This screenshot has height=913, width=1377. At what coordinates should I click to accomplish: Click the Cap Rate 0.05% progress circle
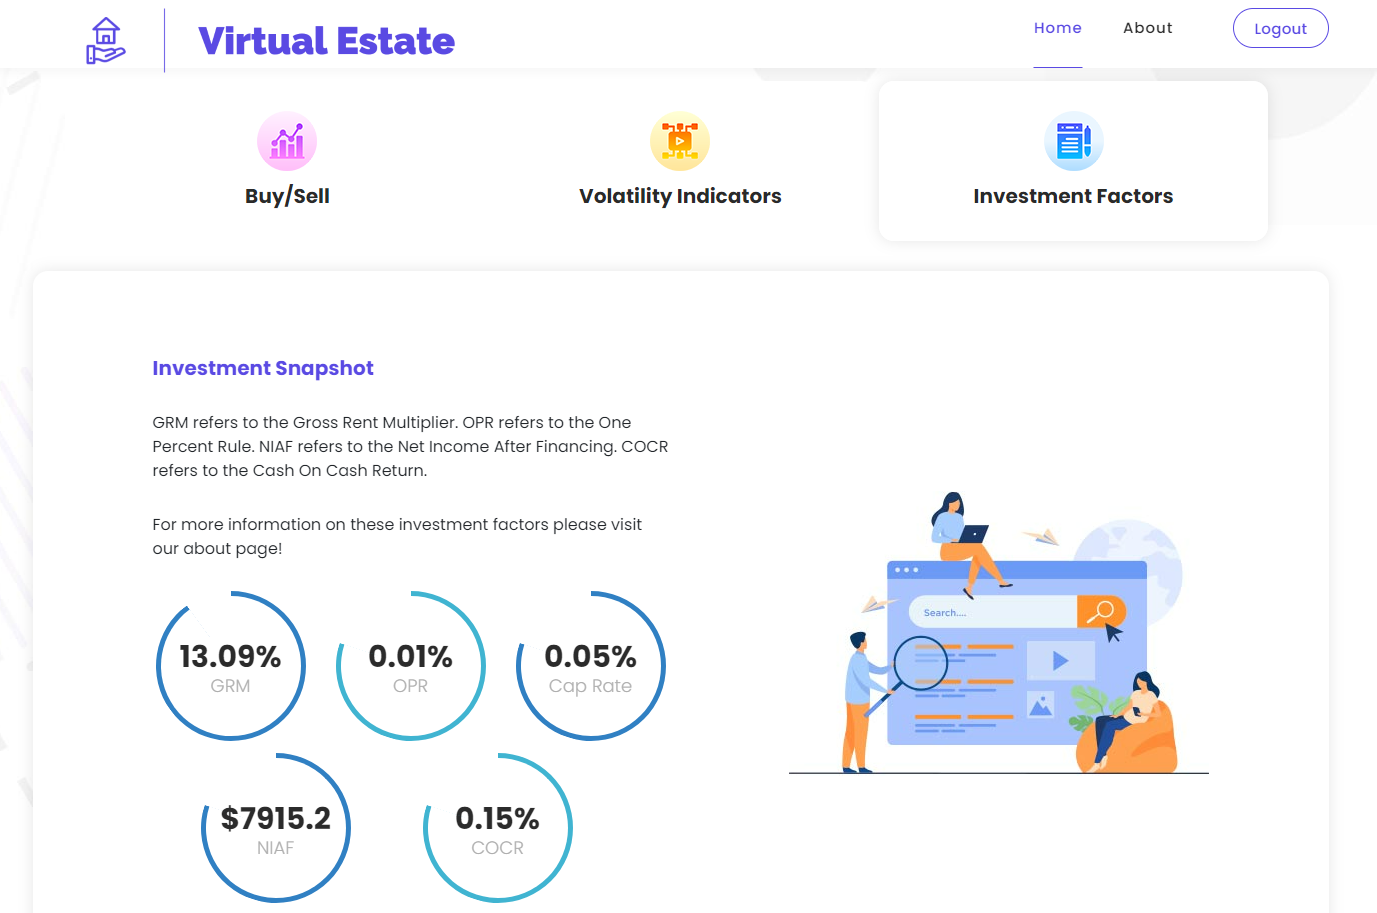[591, 666]
